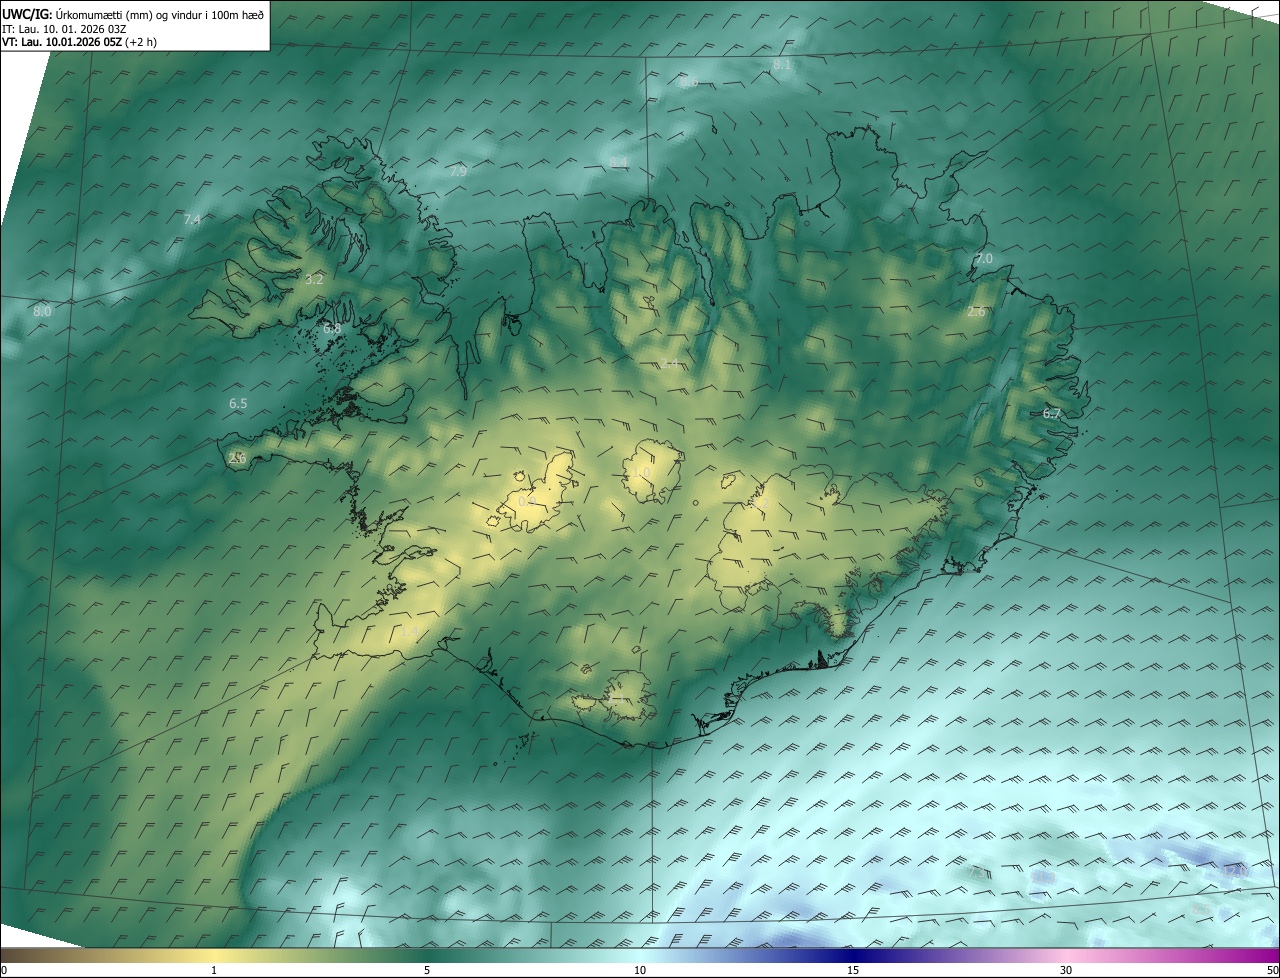Viewport: 1280px width, 978px height.
Task: Click the VT: Lau. 10.01.2026 05Z line
Action: [79, 42]
